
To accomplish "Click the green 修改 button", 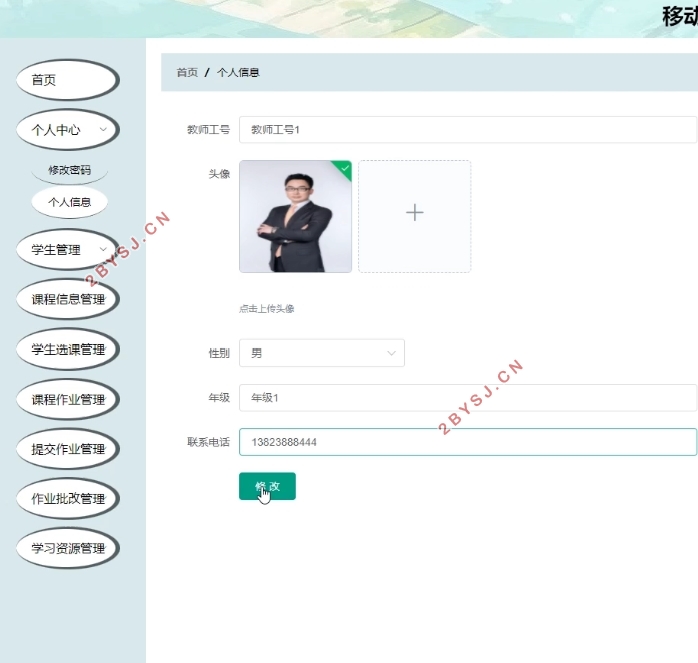I will click(267, 486).
